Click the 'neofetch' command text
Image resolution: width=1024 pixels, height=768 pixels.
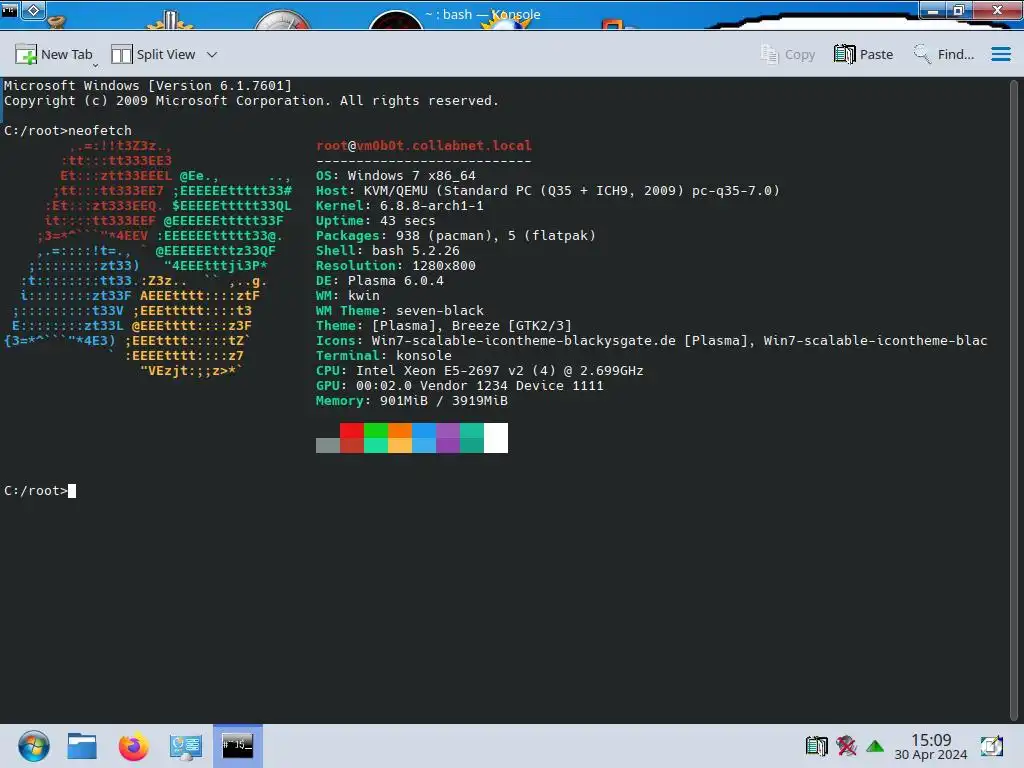click(x=100, y=131)
